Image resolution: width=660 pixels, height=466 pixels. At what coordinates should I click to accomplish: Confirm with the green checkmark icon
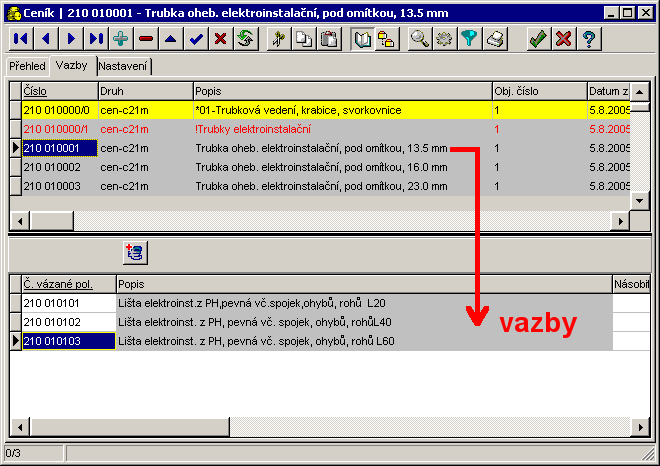[538, 39]
